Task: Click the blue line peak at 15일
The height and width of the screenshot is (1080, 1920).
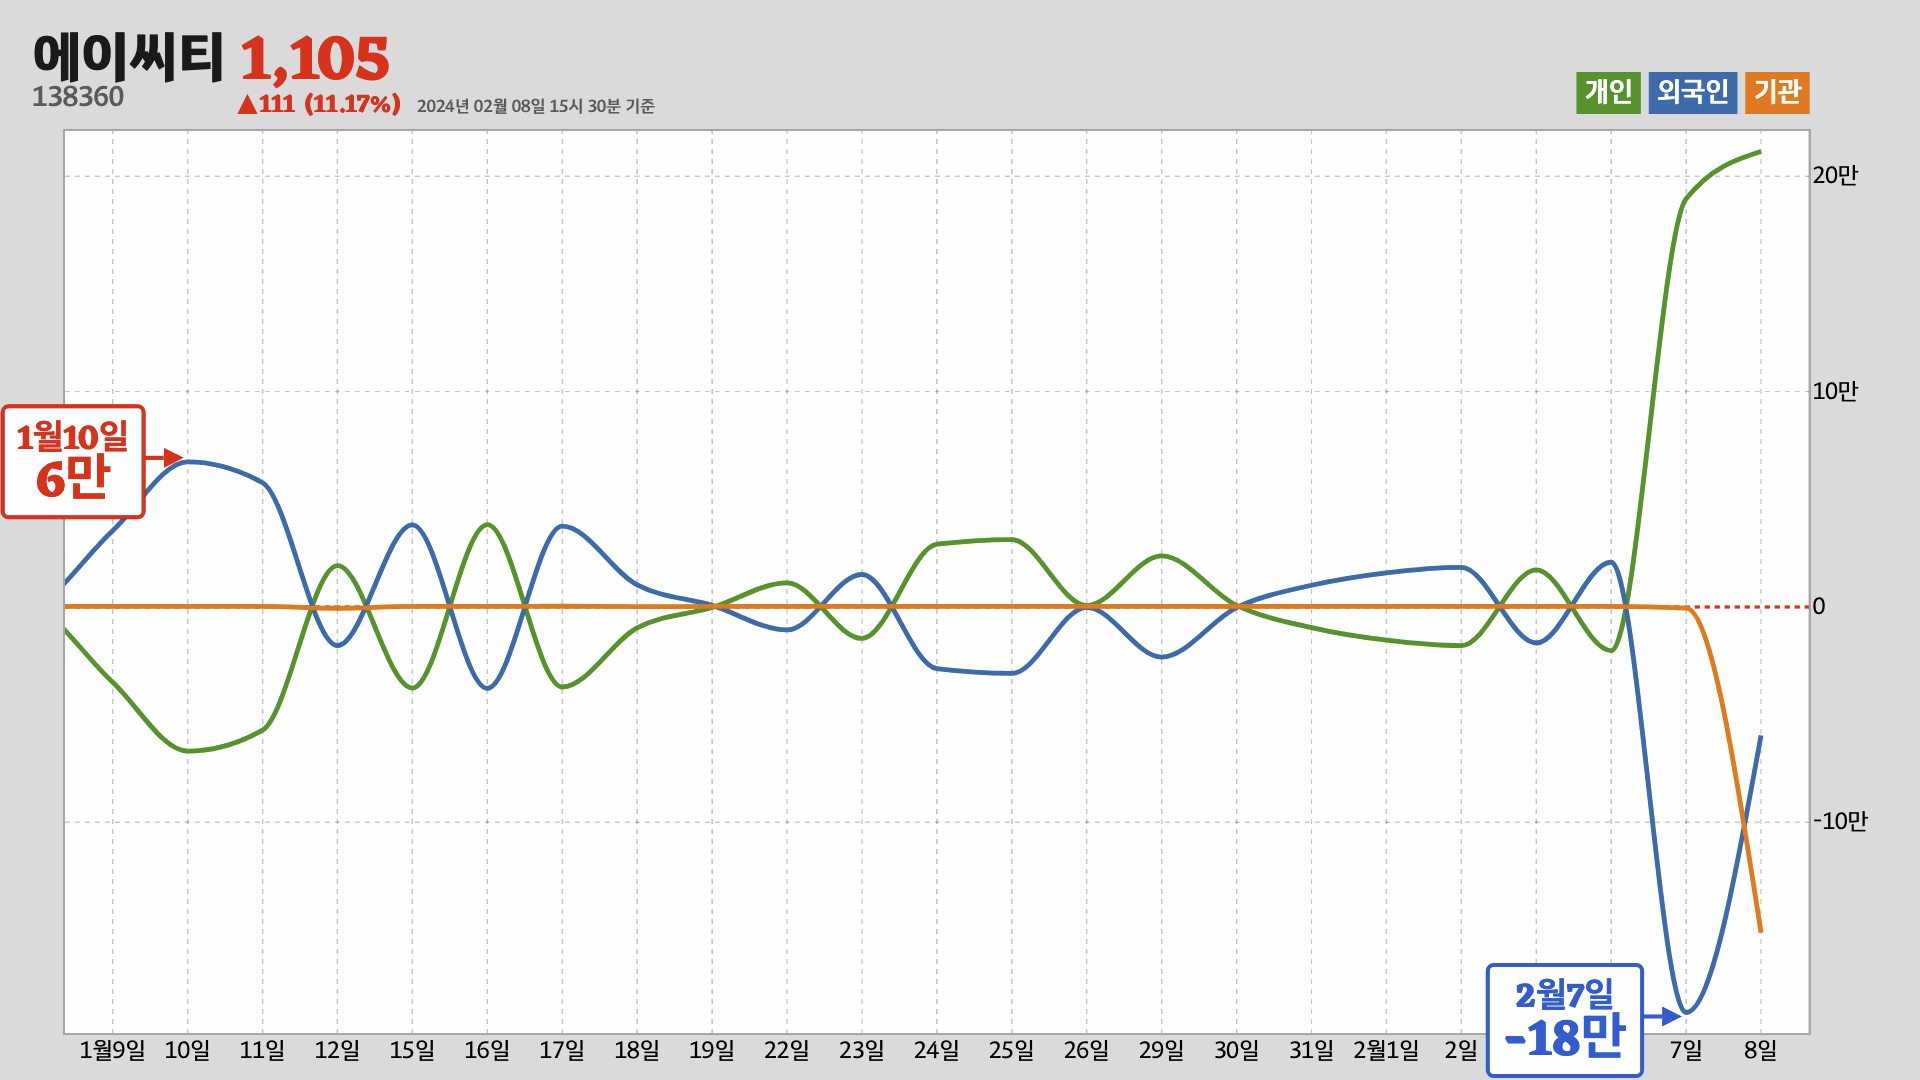Action: pyautogui.click(x=412, y=525)
